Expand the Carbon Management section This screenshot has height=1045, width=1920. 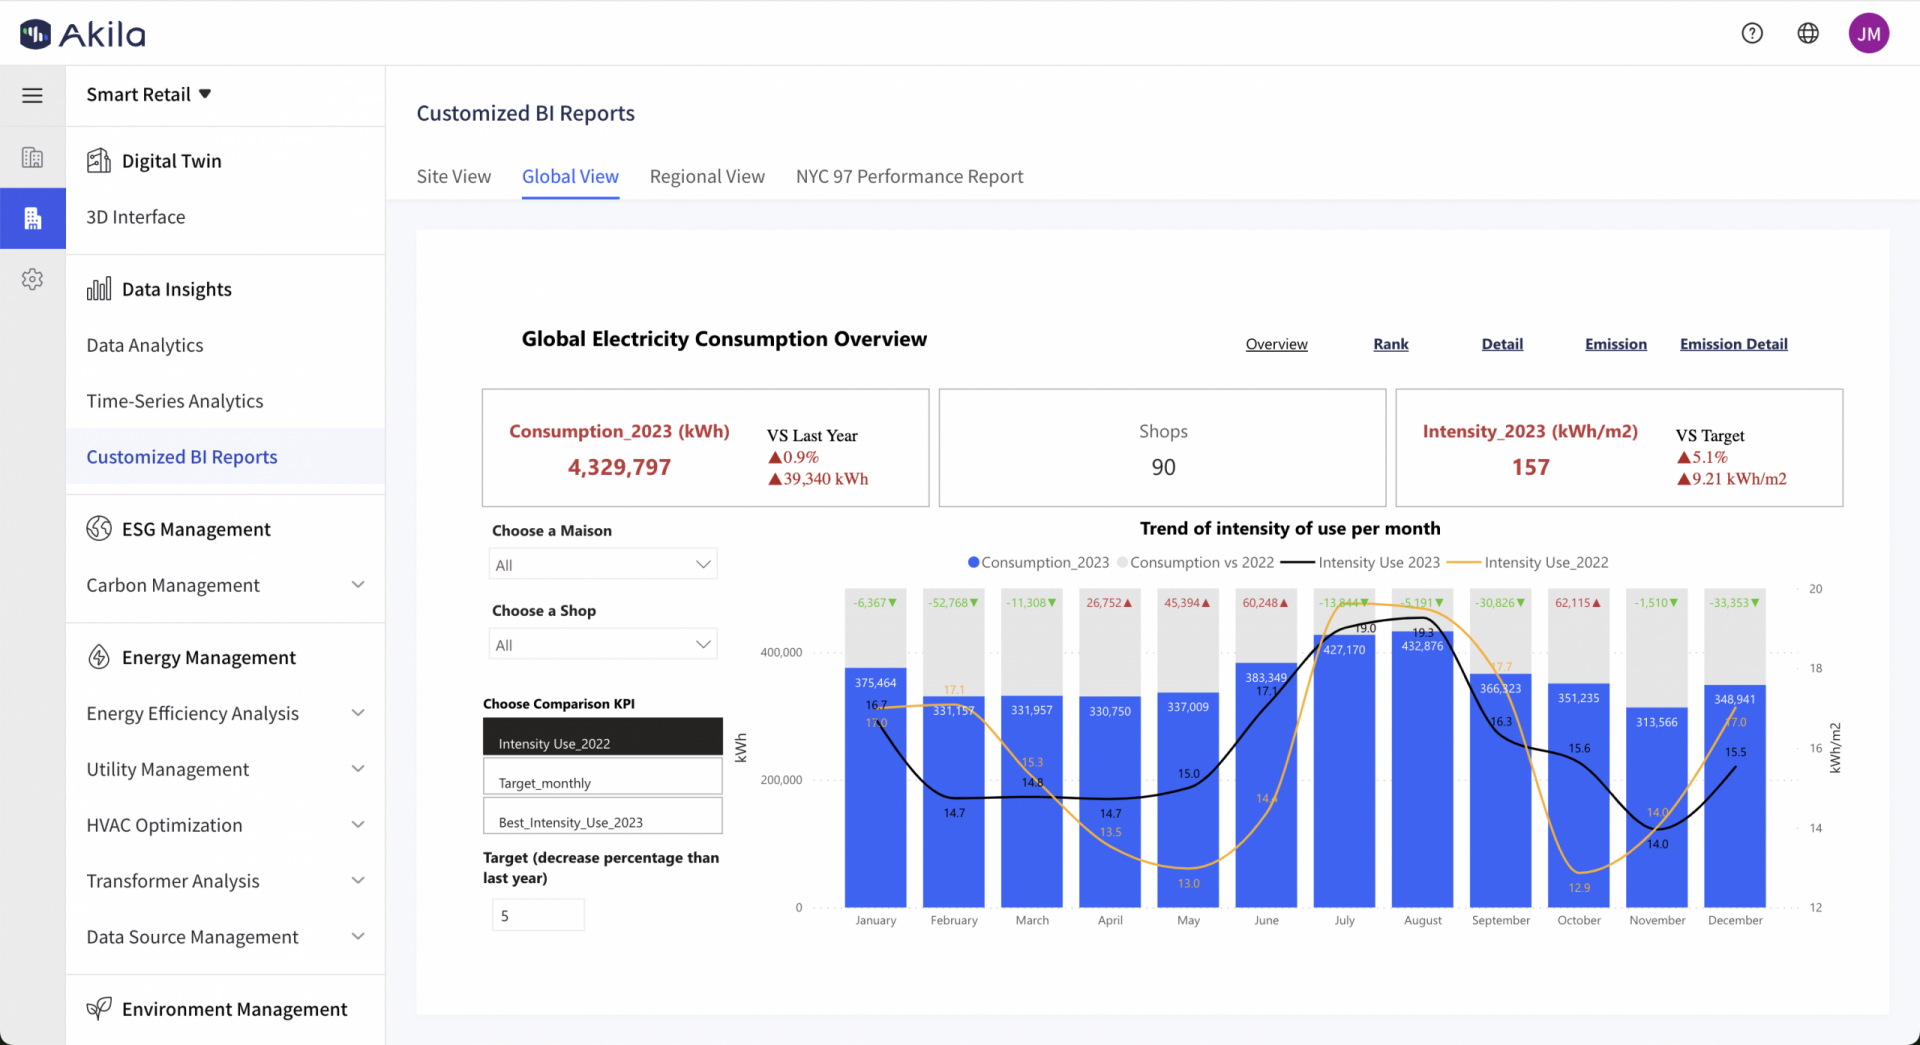click(358, 585)
